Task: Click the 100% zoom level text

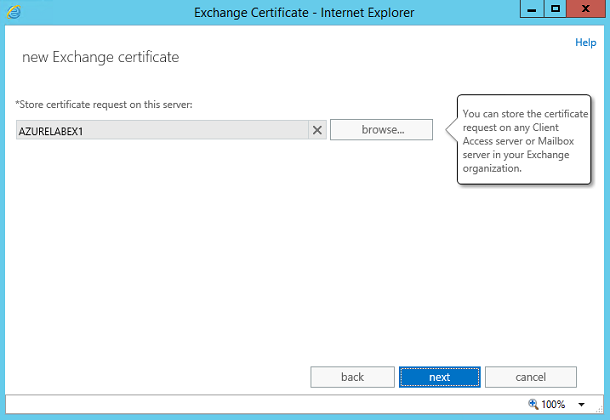Action: pos(553,404)
